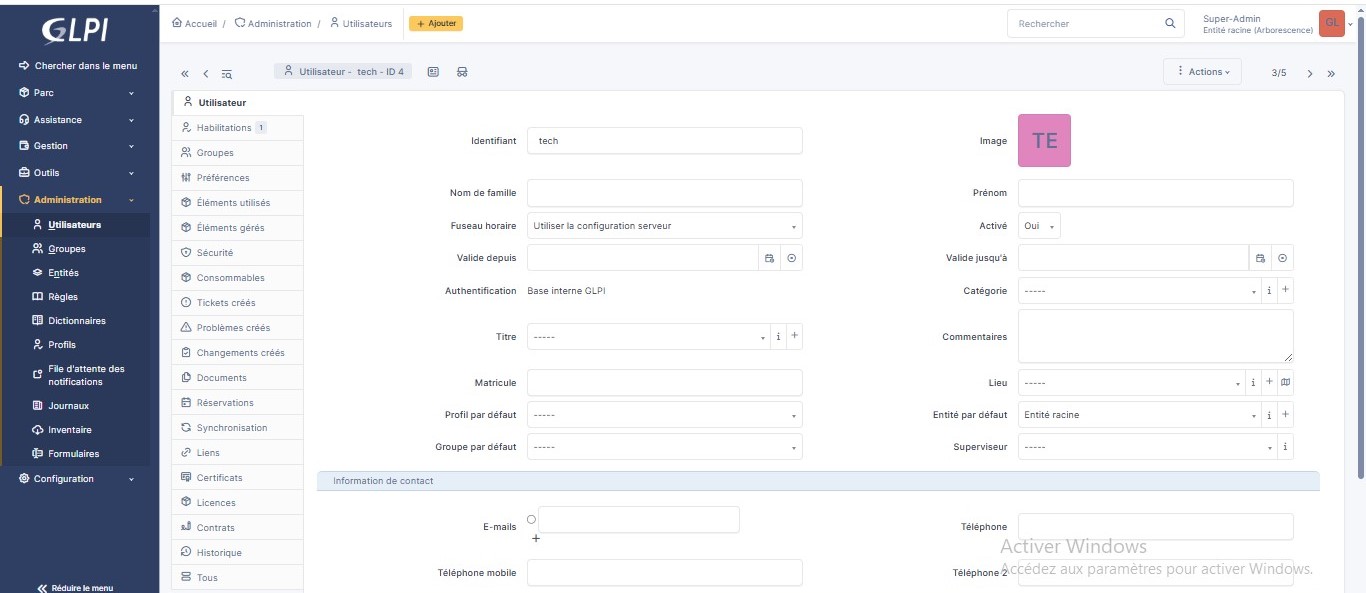Show info for Entité par défaut
1366x593 pixels.
pos(1269,415)
